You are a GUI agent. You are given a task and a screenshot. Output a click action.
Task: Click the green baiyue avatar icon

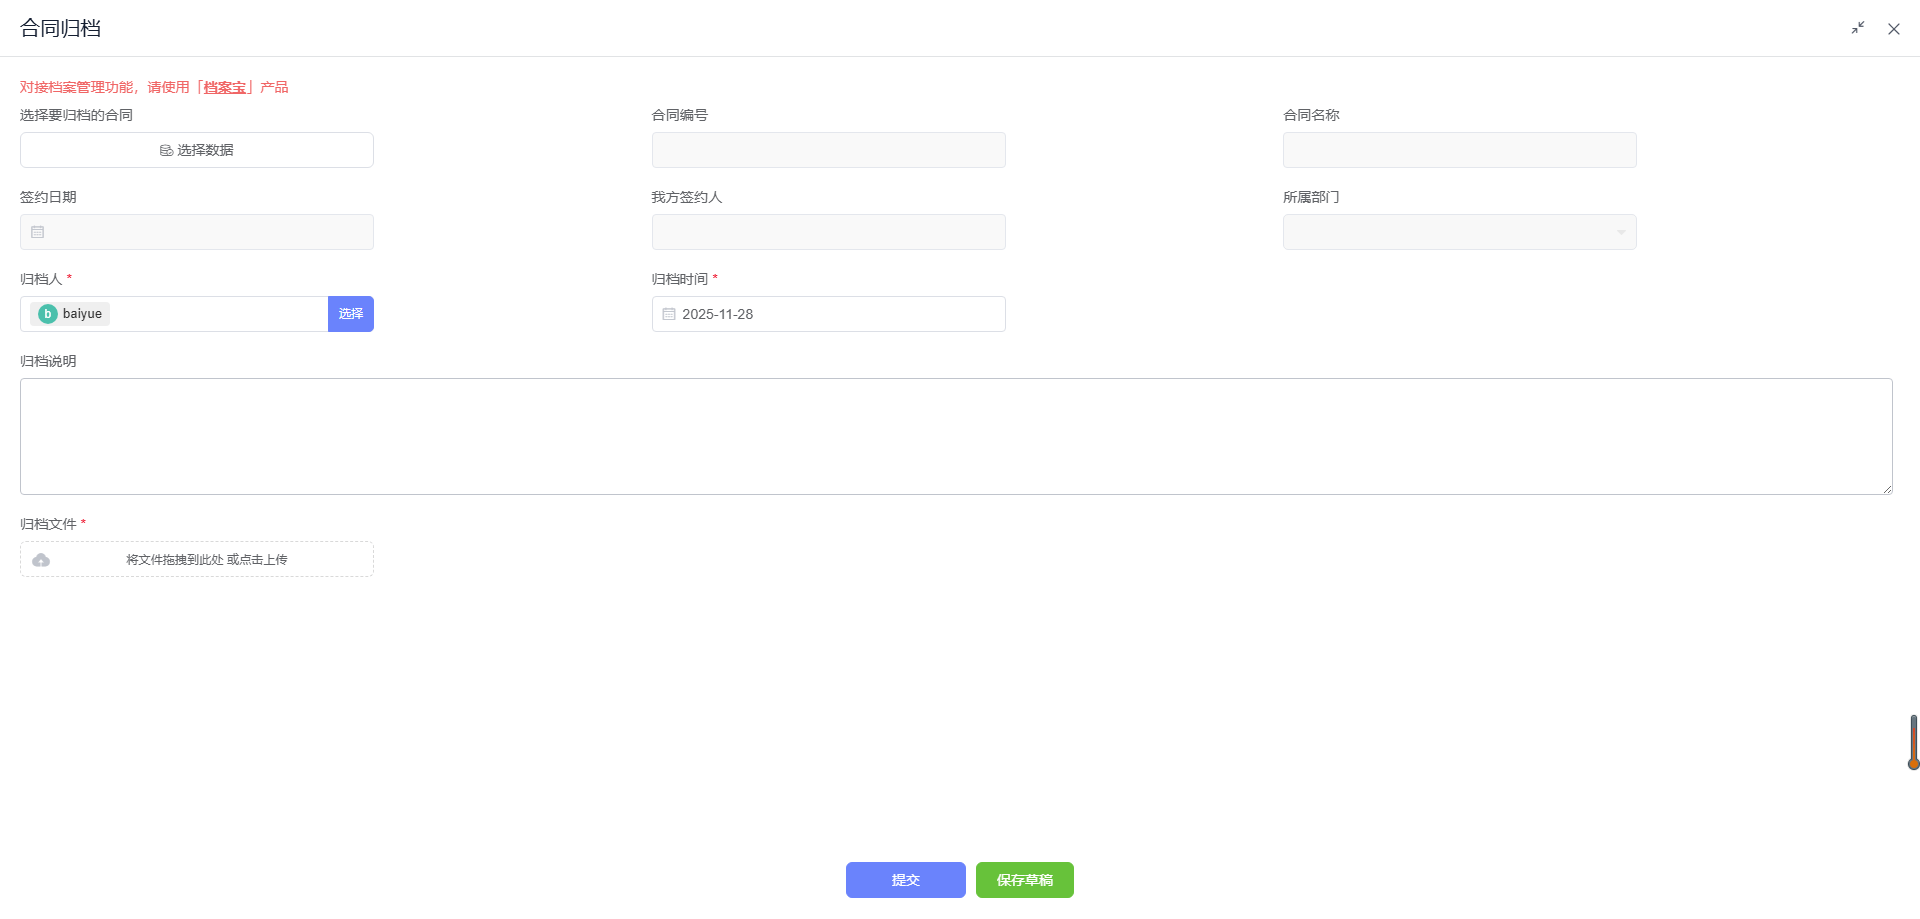point(47,314)
